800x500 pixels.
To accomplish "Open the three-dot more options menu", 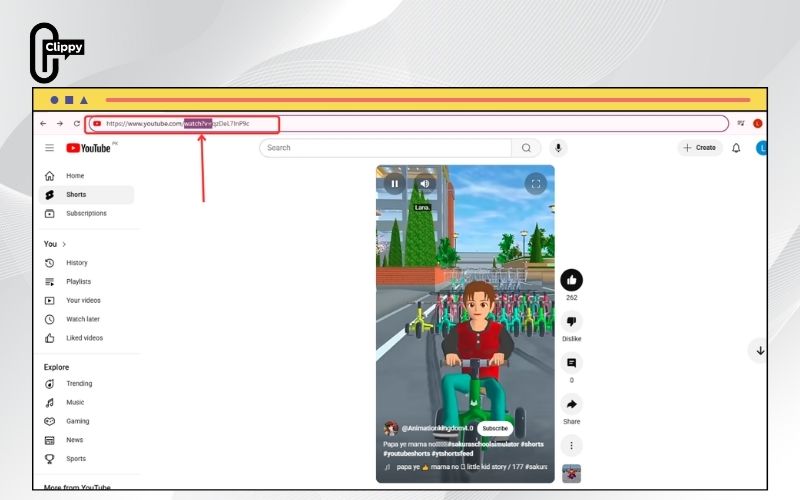I will [571, 445].
